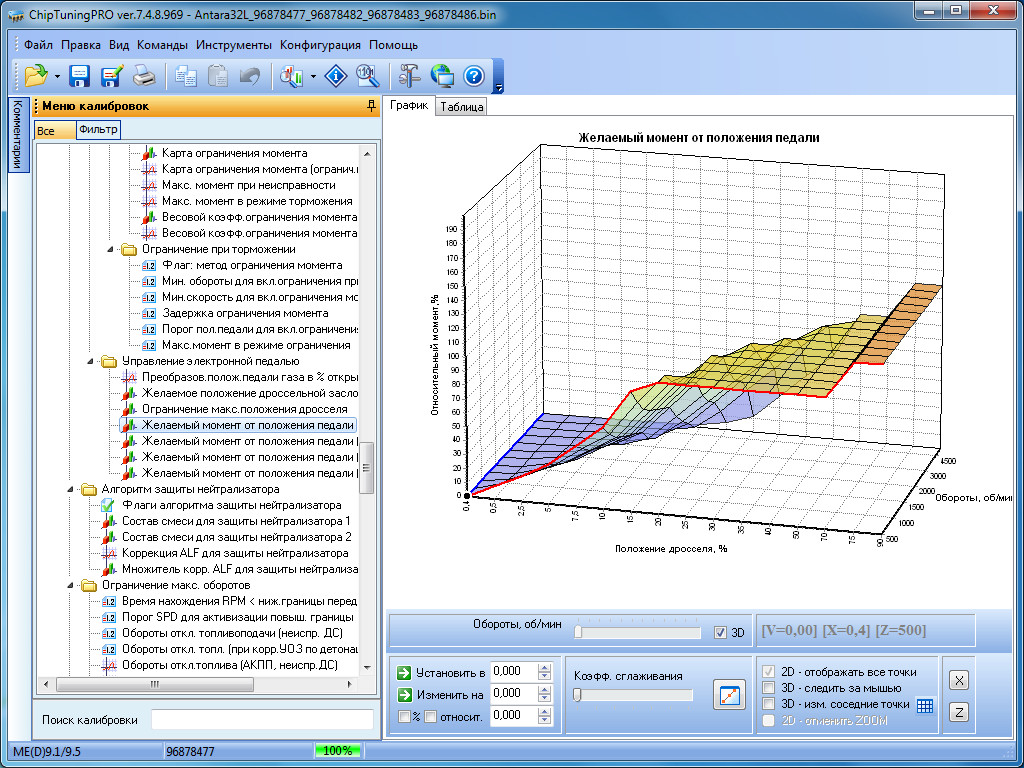Click green arrow beside 'Установить в'
The height and width of the screenshot is (768, 1024).
pos(403,672)
